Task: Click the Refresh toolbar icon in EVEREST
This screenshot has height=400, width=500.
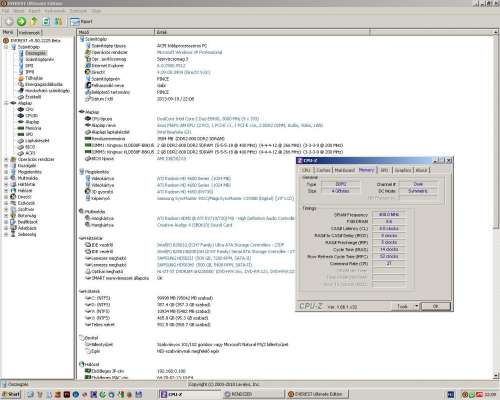Action: pos(46,22)
